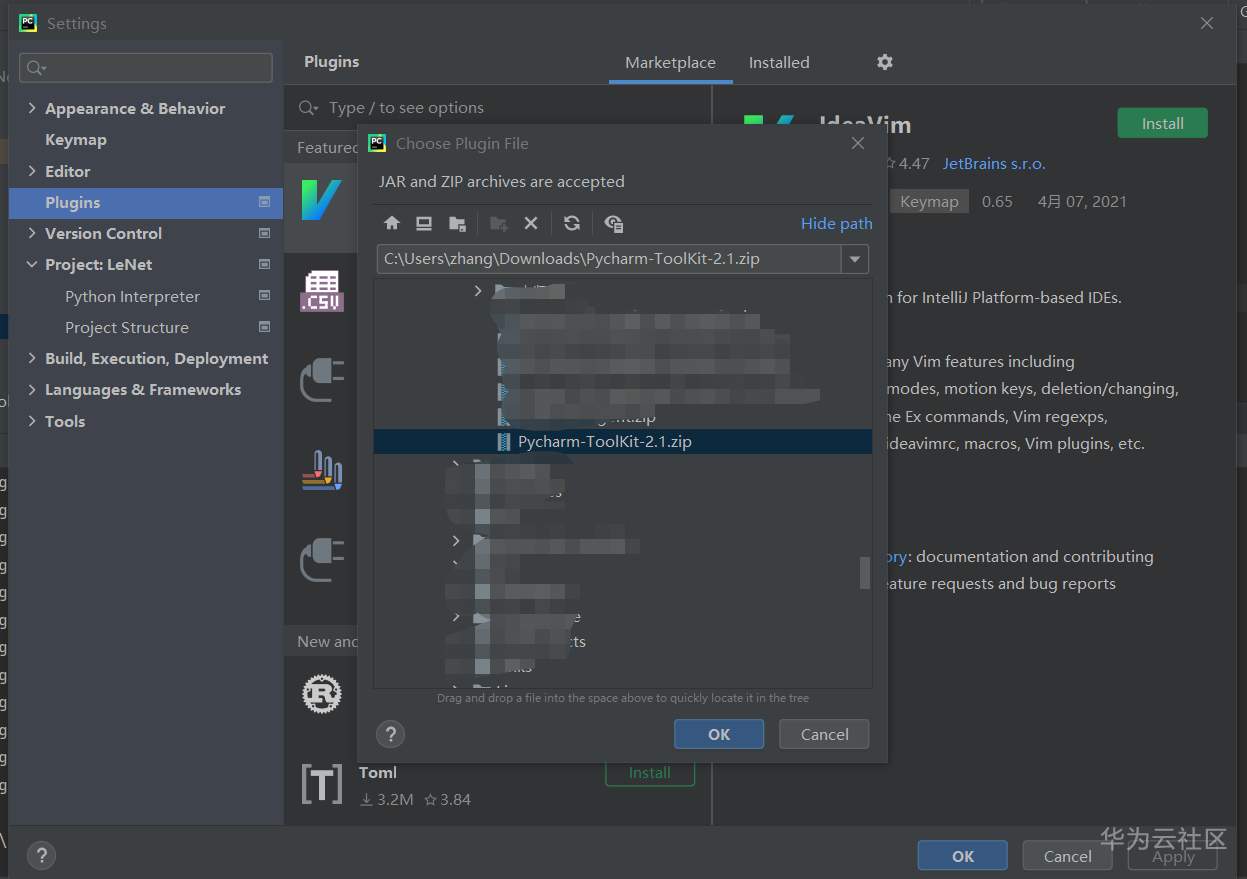This screenshot has width=1247, height=879.
Task: Open JetBrains s.r.o. vendor link
Action: 993,163
